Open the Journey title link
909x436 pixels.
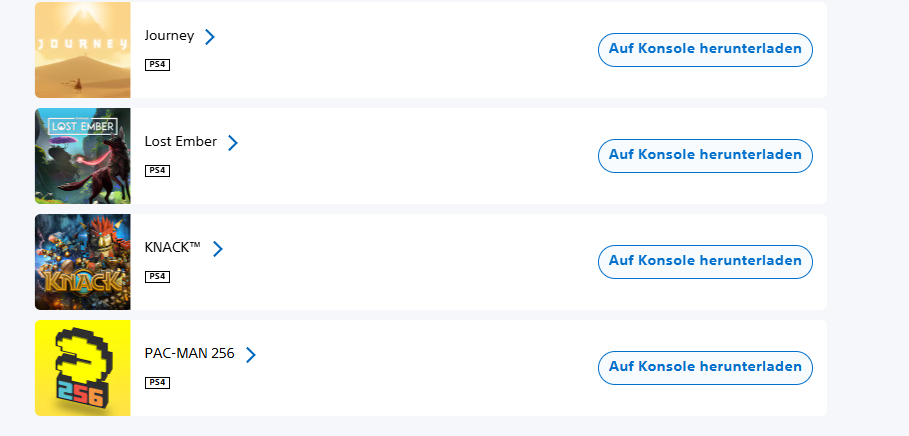tap(169, 36)
